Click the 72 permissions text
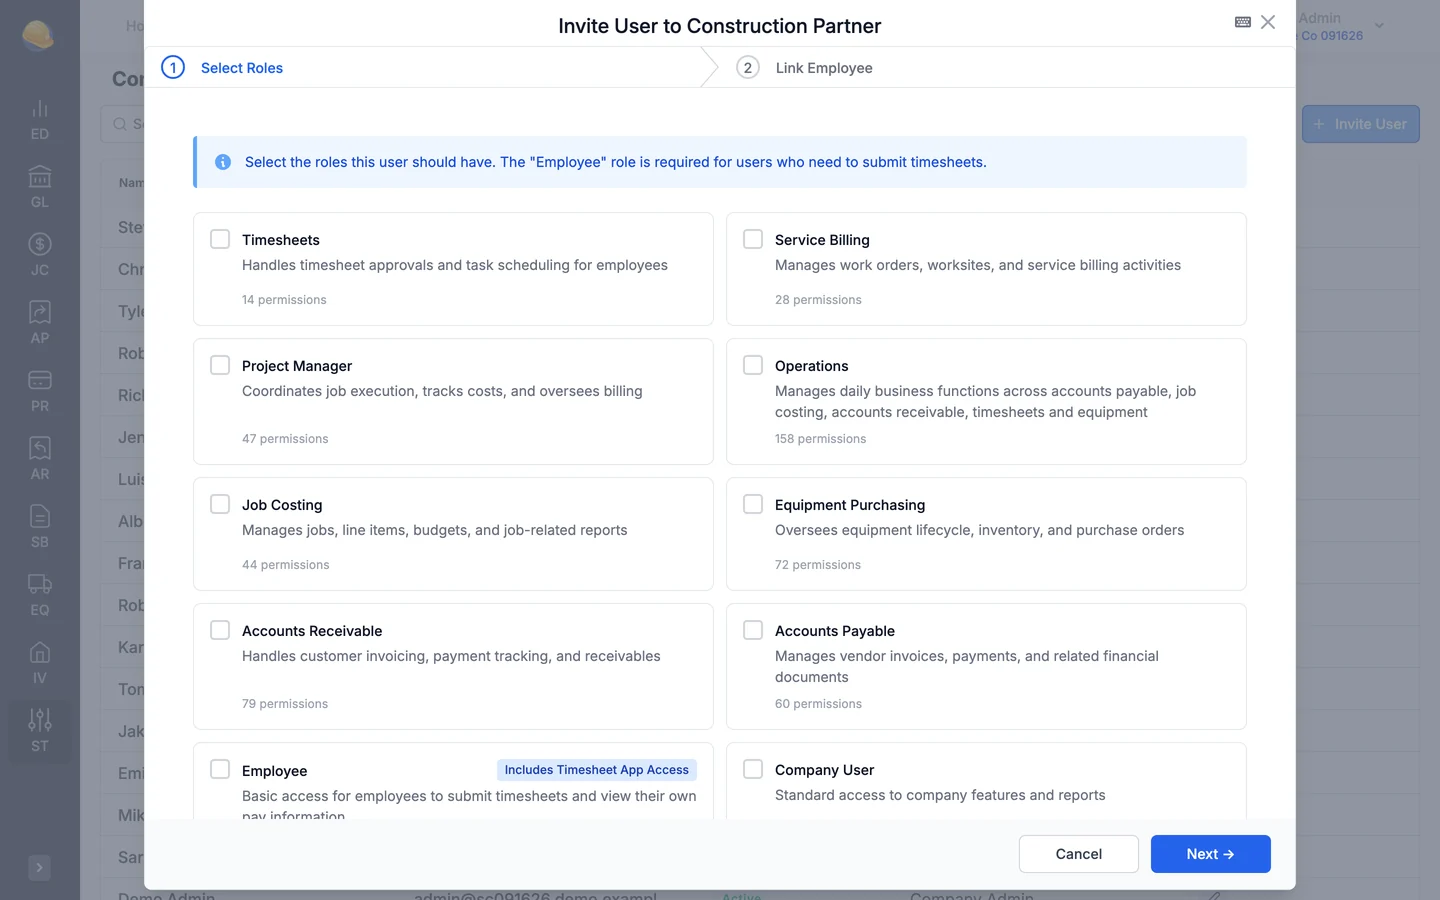1440x900 pixels. click(818, 565)
